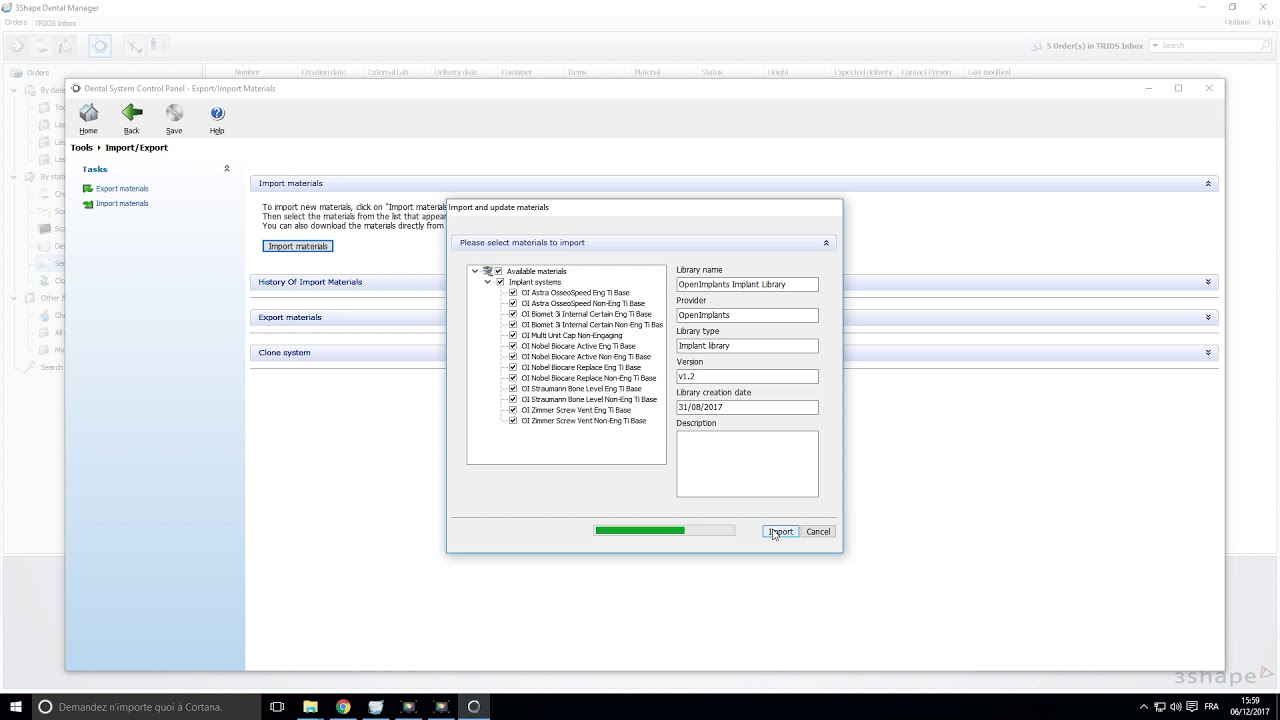Screen dimensions: 1280x720
Task: Click inside the Description text box
Action: coord(747,464)
